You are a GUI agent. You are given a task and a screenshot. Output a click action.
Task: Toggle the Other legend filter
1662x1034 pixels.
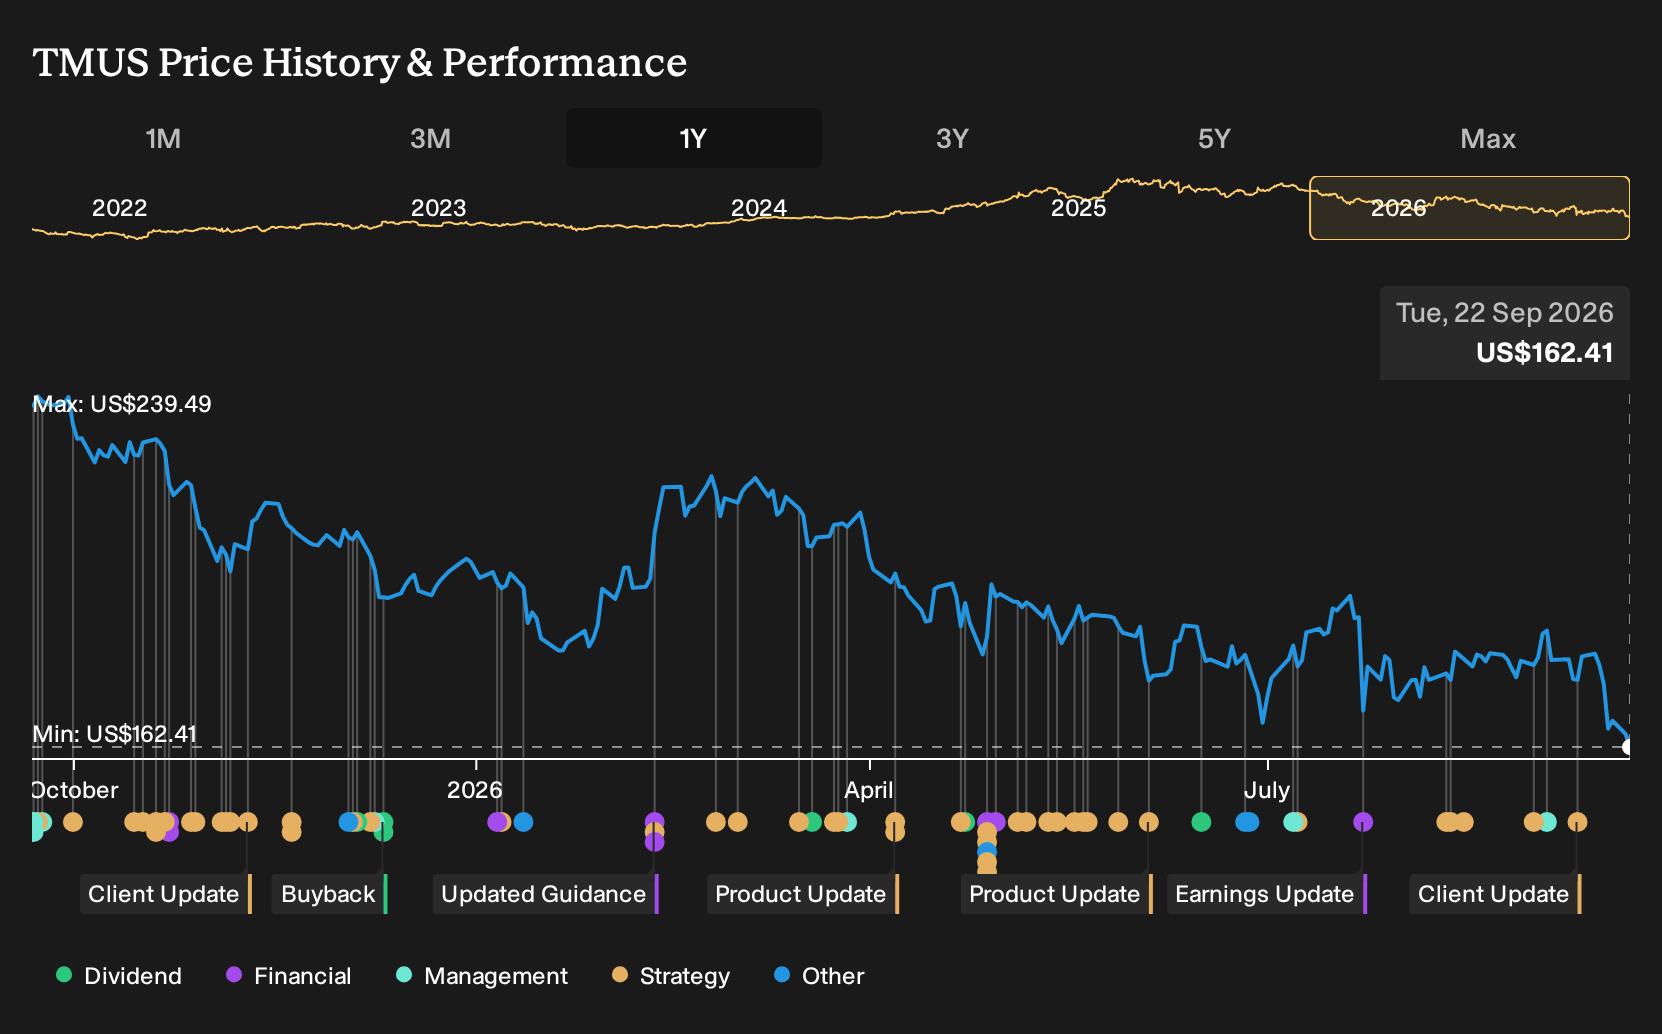point(819,976)
